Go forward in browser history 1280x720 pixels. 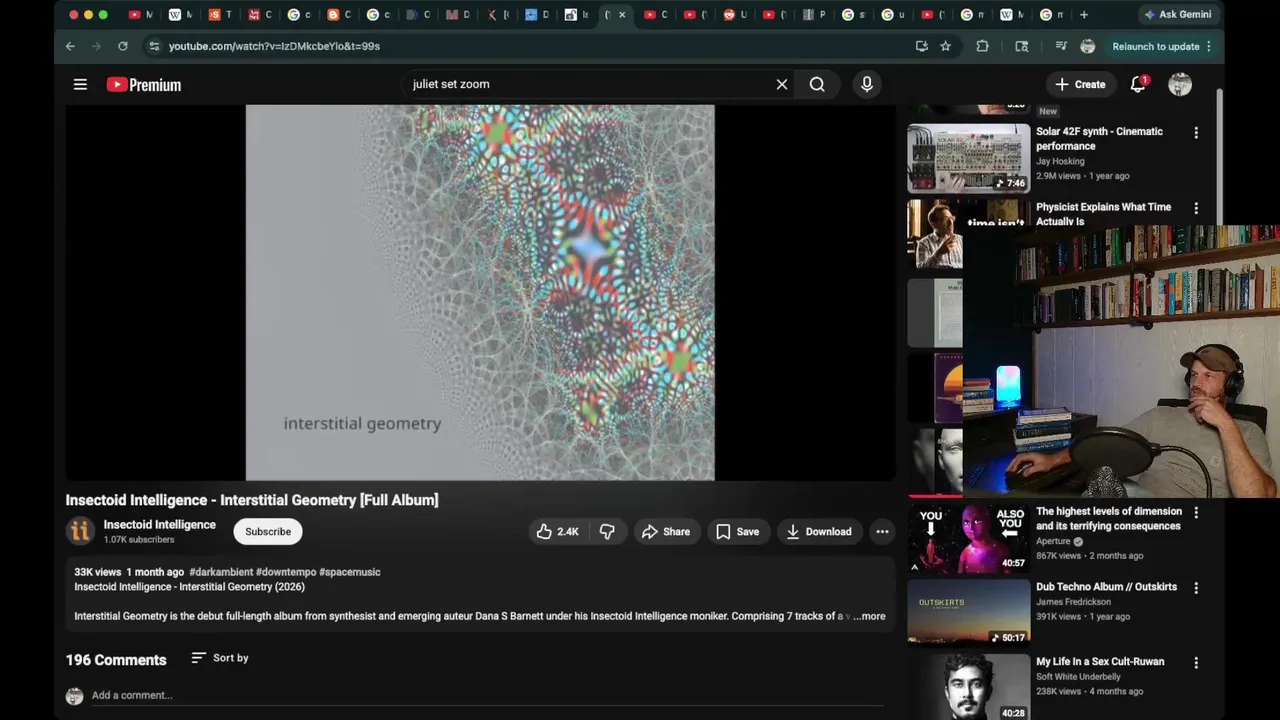point(96,46)
